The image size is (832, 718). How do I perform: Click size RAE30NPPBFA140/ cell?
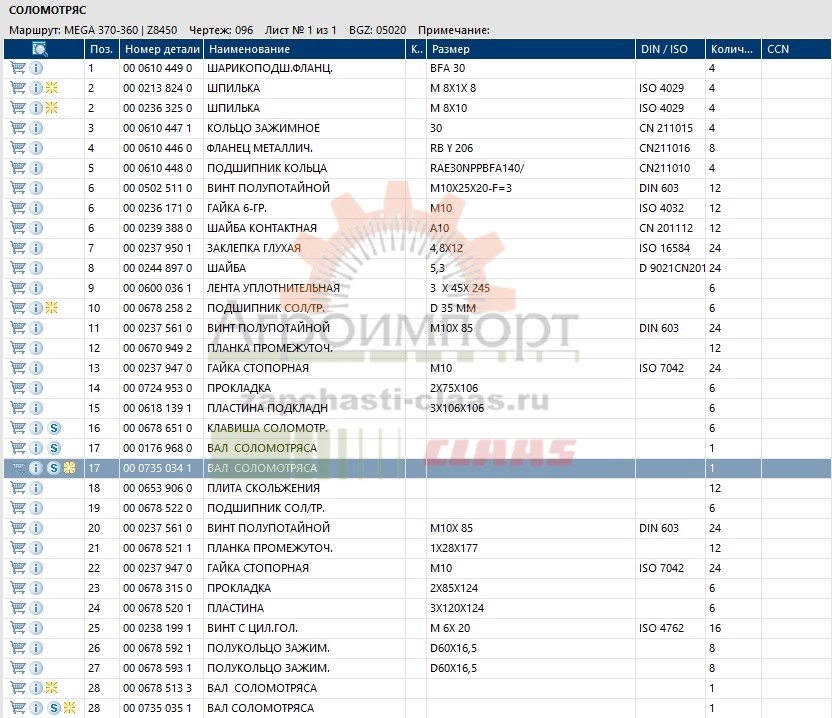[x=477, y=168]
